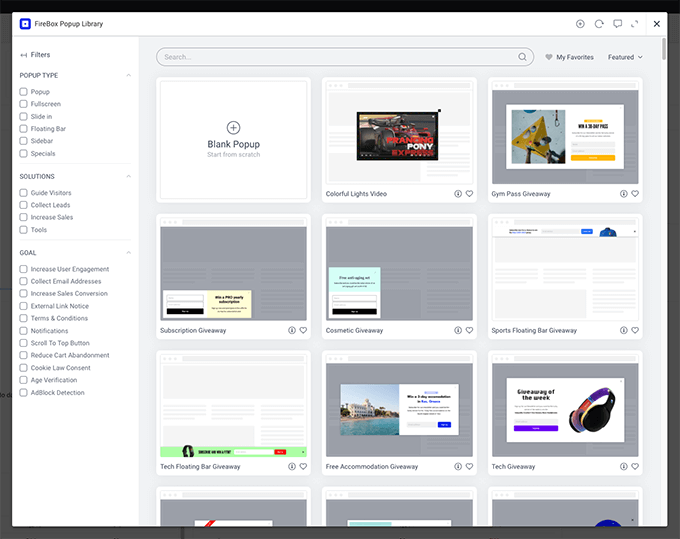Show info for Tech Giveaway

[x=624, y=467]
